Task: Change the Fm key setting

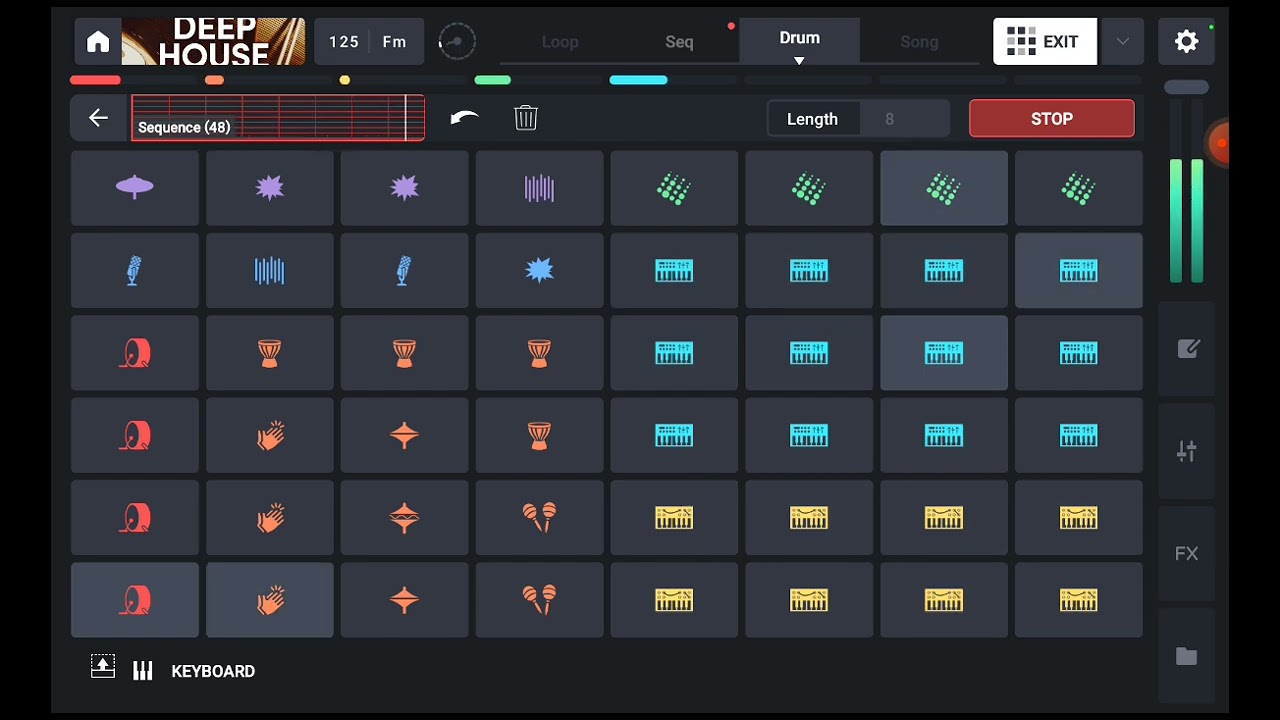Action: click(395, 42)
